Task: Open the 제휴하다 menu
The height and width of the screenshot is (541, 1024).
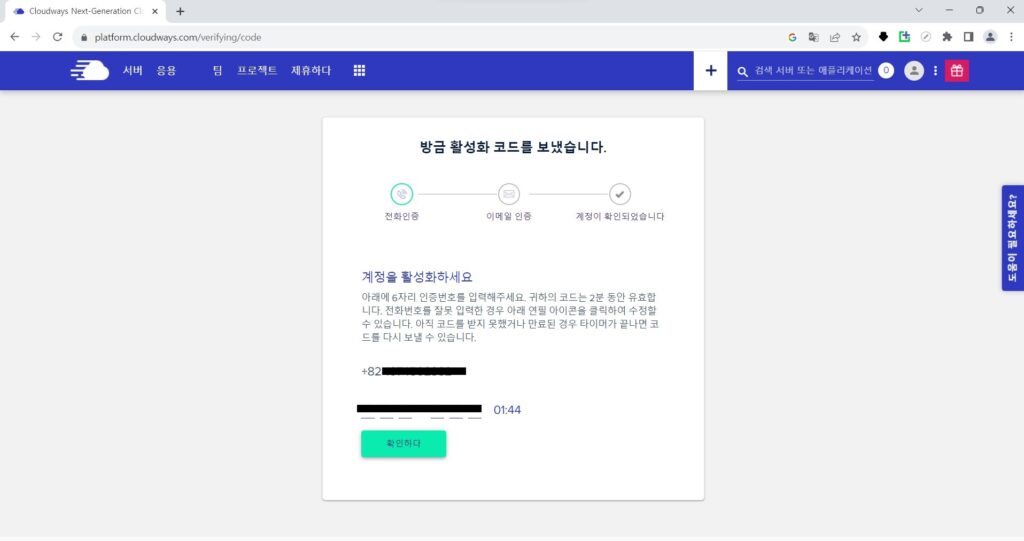Action: [x=311, y=71]
